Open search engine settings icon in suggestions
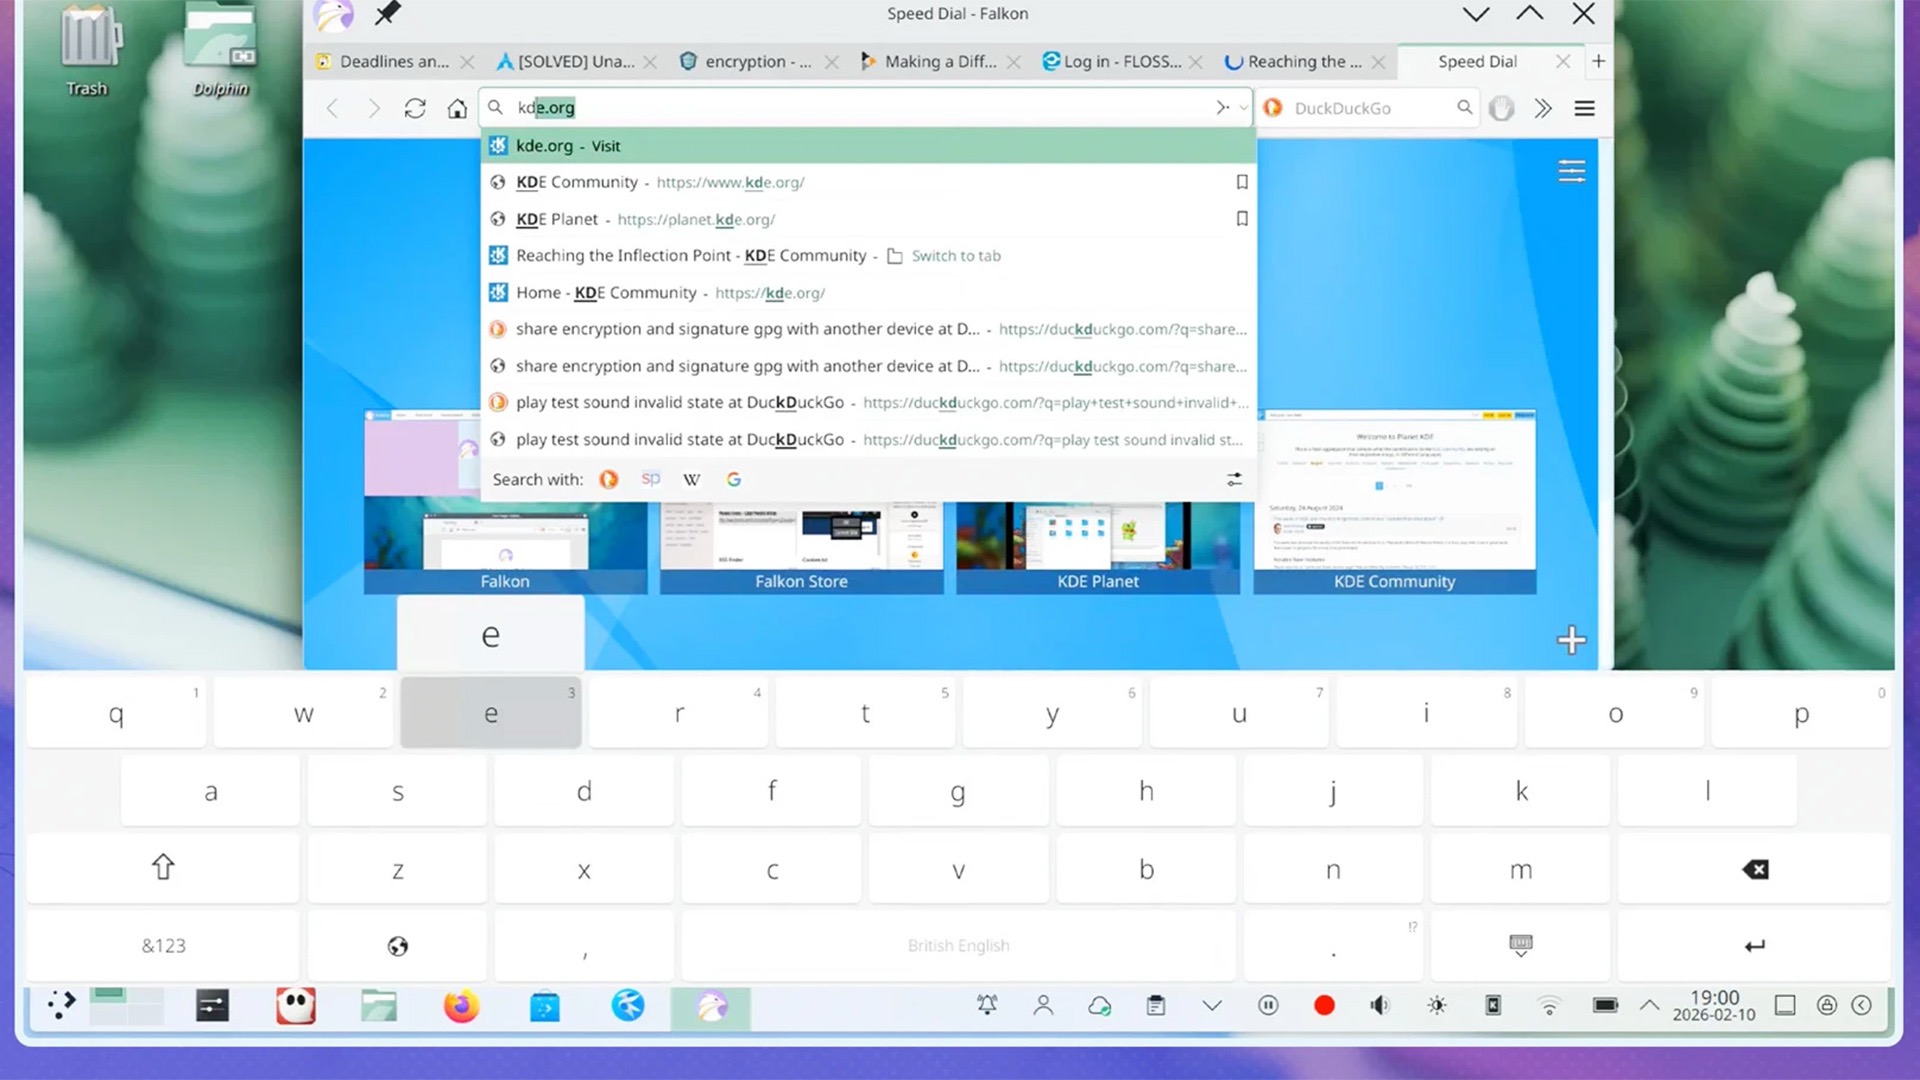This screenshot has height=1080, width=1920. click(1235, 480)
